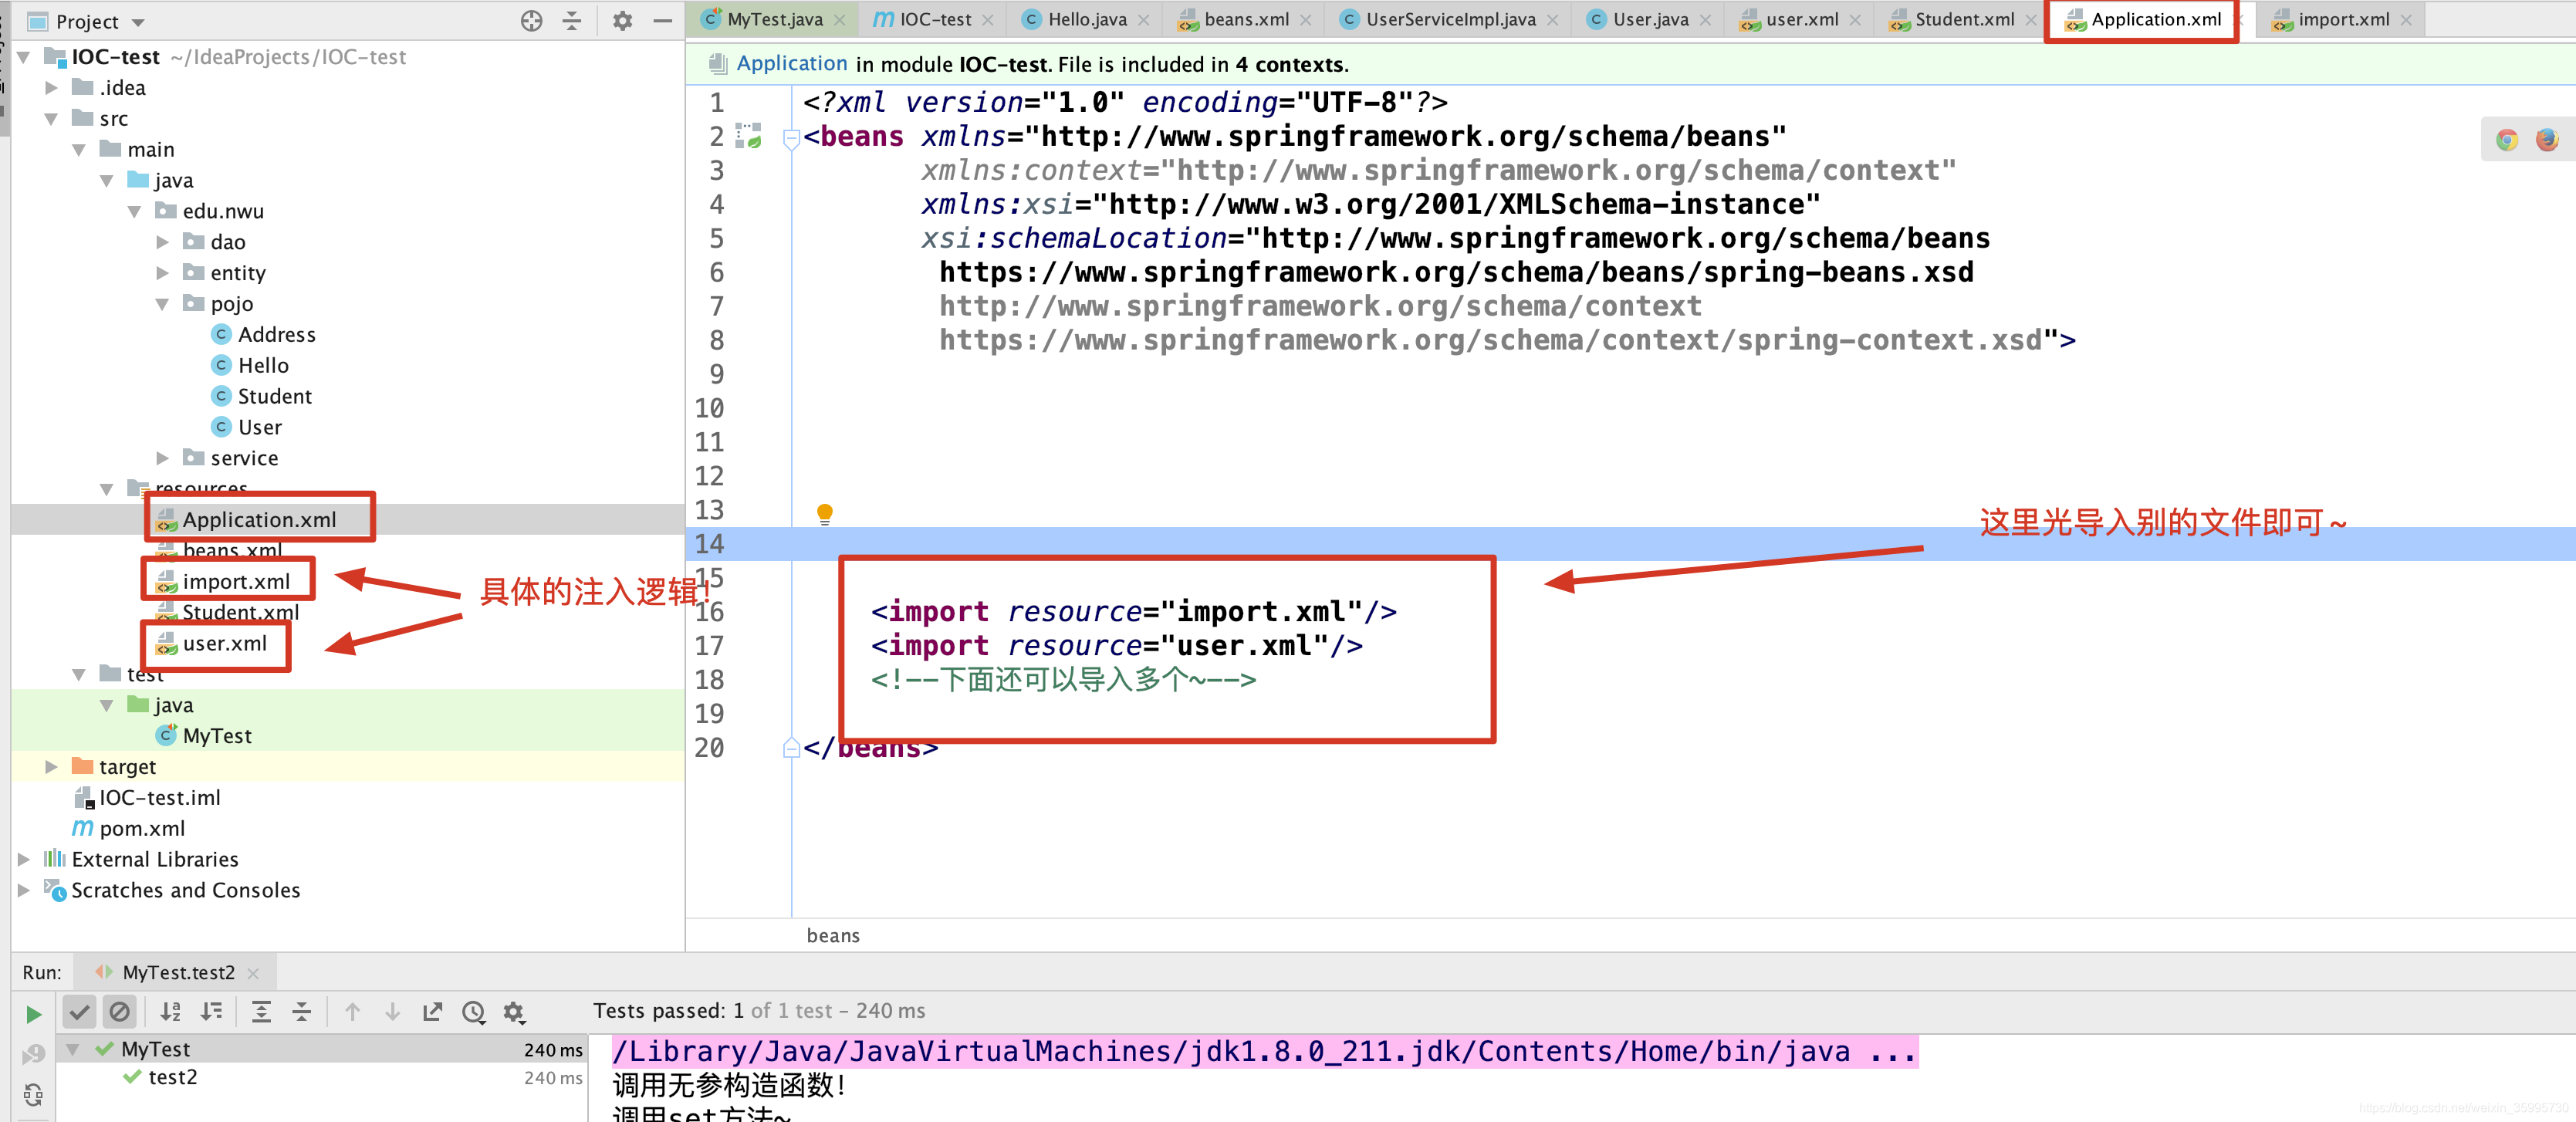Open the test history clock dropdown
2576x1122 pixels.
point(474,1012)
